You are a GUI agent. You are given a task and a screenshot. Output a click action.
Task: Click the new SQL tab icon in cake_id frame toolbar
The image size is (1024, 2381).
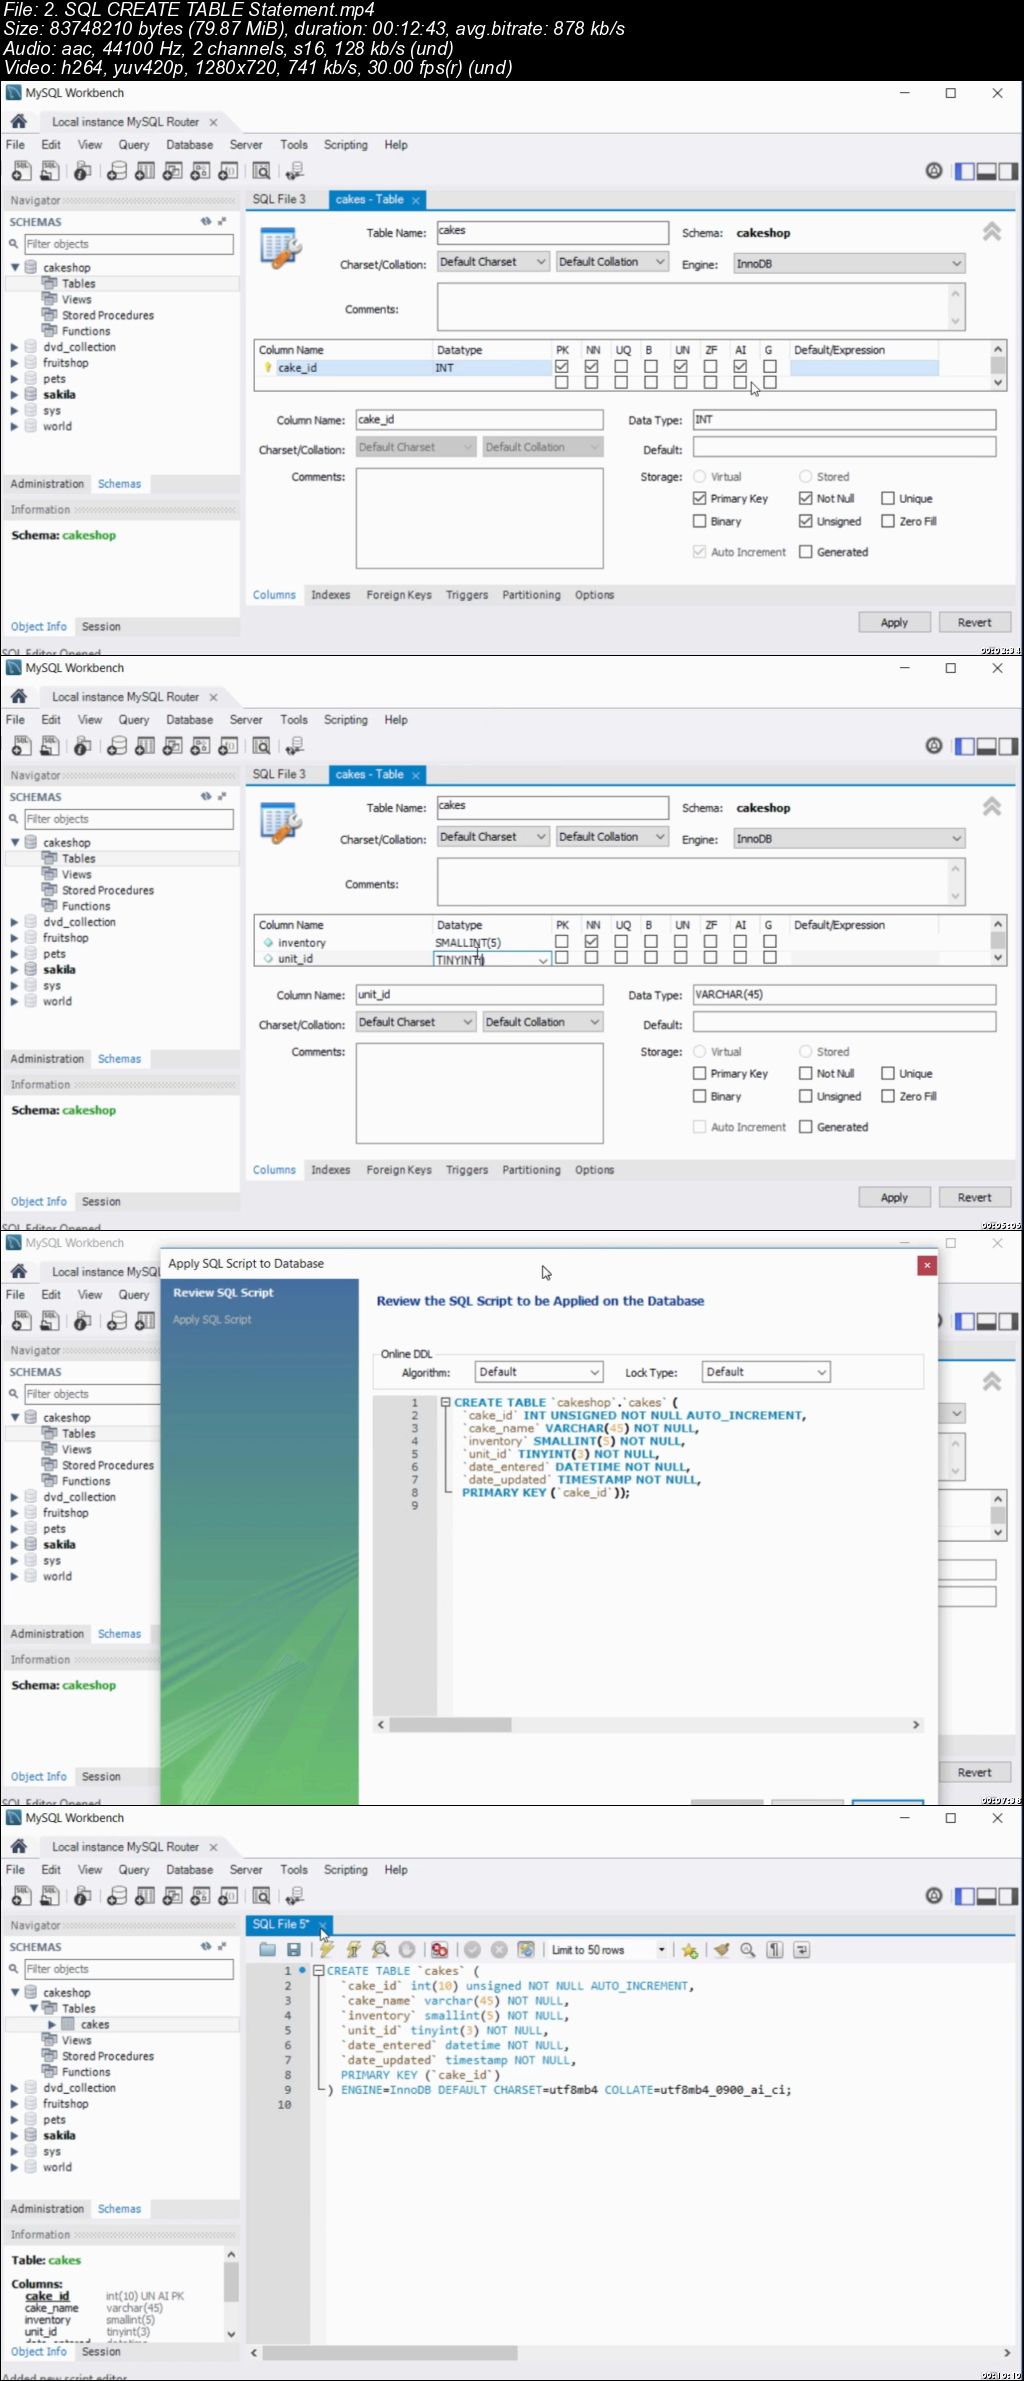[x=21, y=171]
